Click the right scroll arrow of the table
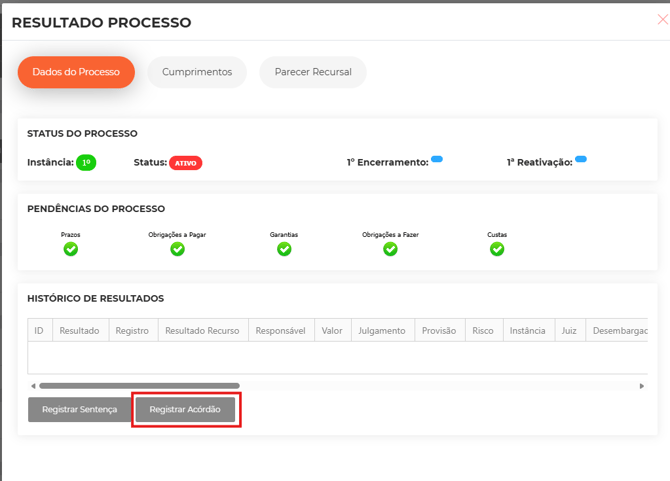The width and height of the screenshot is (670, 481). [x=642, y=386]
